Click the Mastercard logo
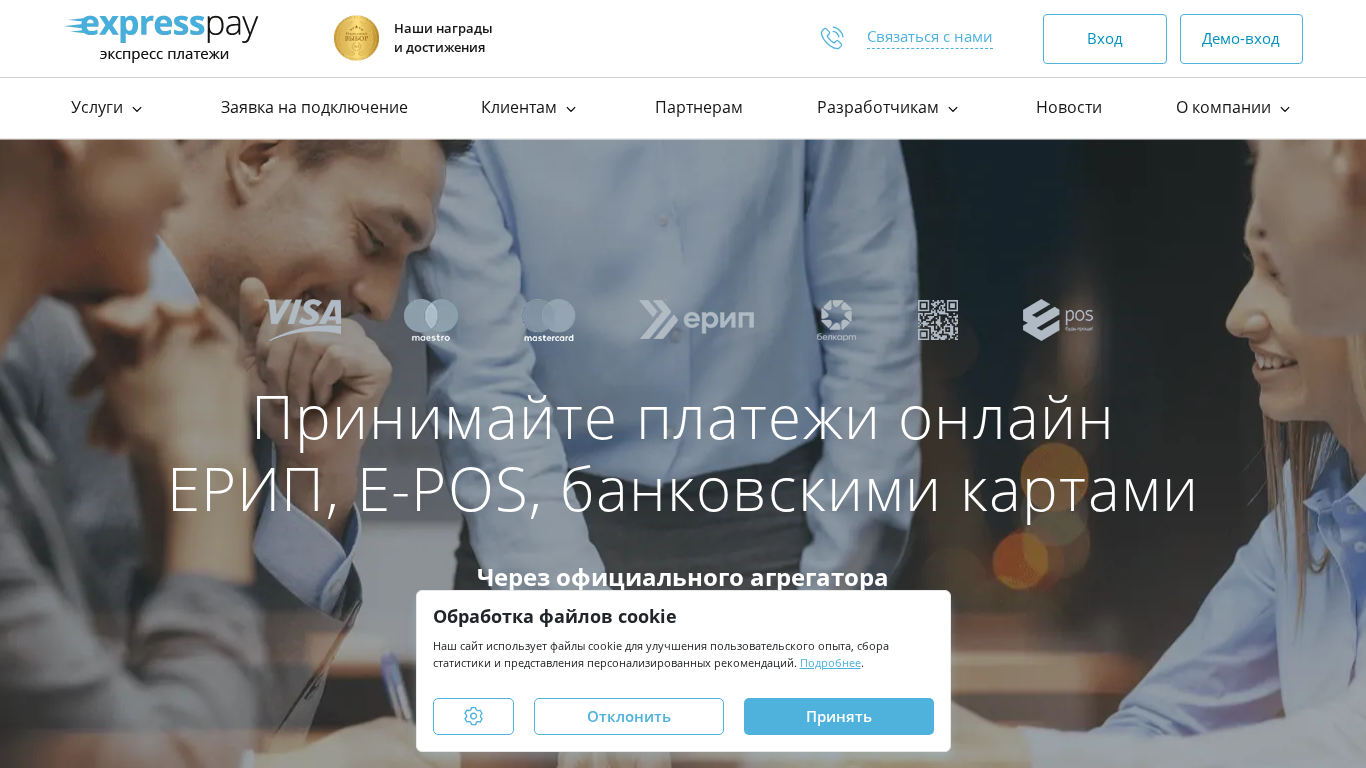This screenshot has width=1366, height=768. point(549,320)
